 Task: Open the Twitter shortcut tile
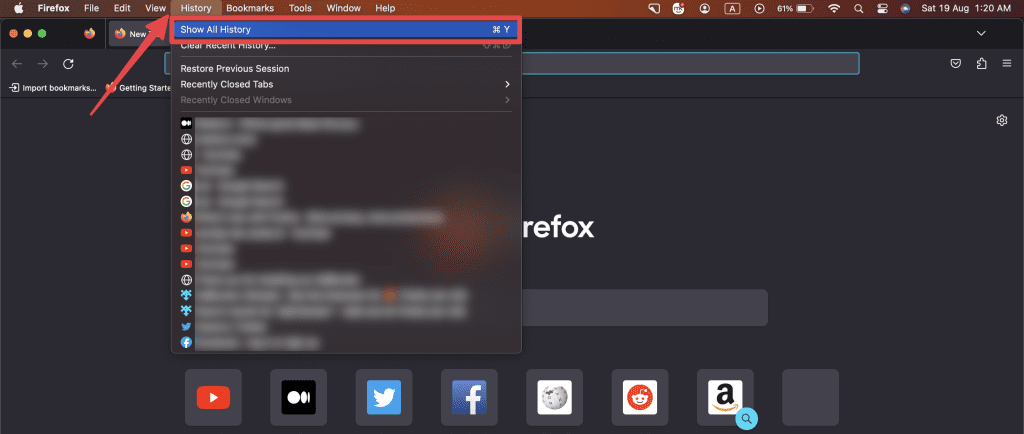point(384,397)
